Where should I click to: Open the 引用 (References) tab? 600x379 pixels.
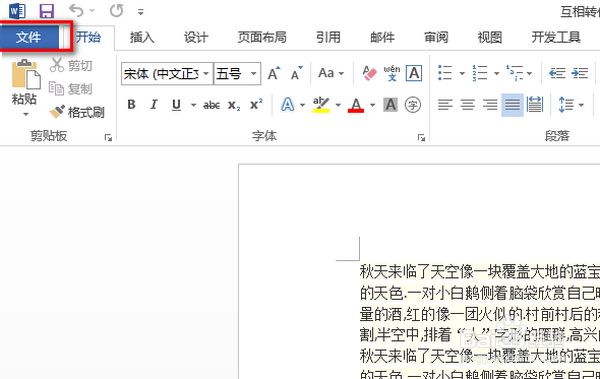pyautogui.click(x=328, y=37)
